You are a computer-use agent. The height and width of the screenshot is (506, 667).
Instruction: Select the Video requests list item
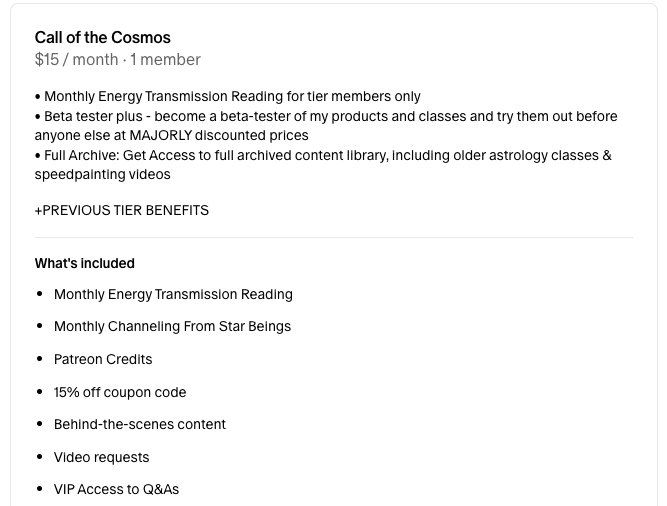[x=101, y=457]
